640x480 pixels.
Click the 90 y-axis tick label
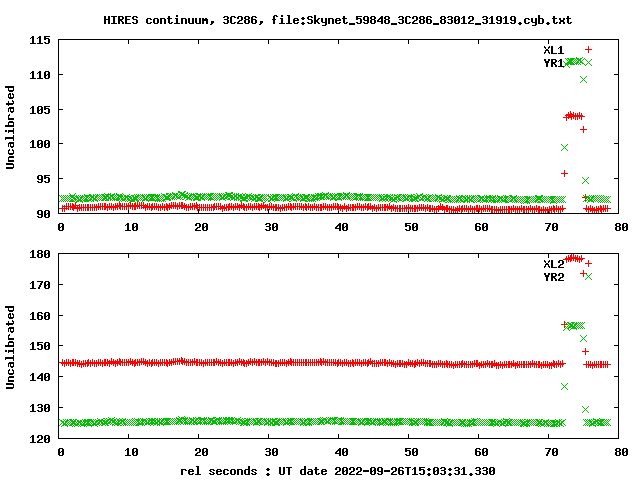44,213
